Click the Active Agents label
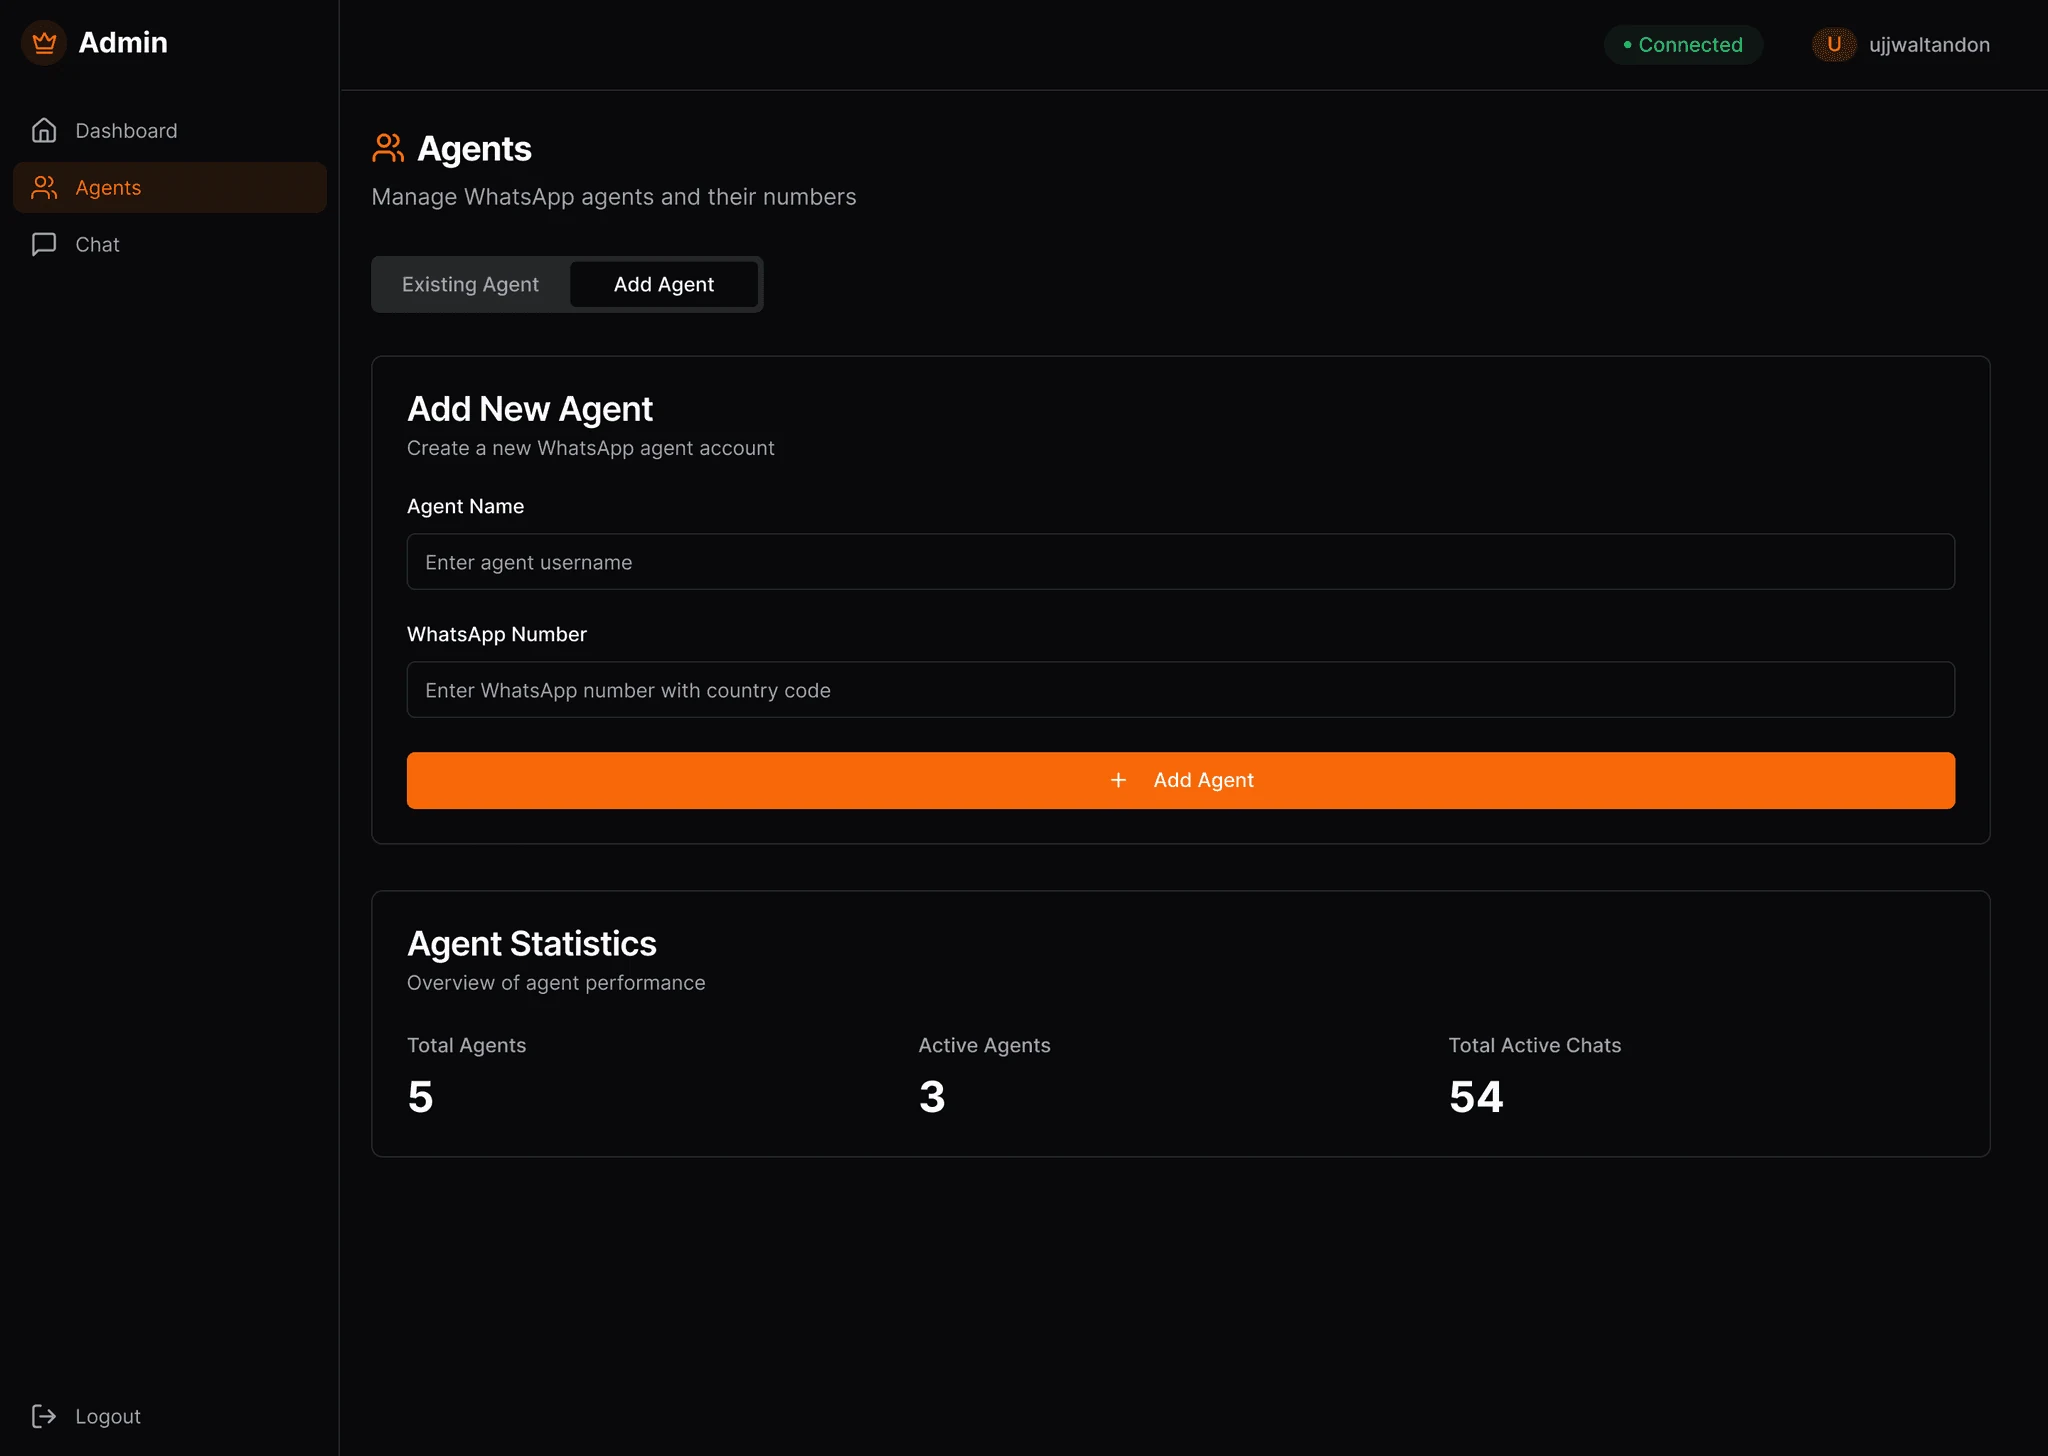This screenshot has width=2048, height=1456. (x=984, y=1045)
